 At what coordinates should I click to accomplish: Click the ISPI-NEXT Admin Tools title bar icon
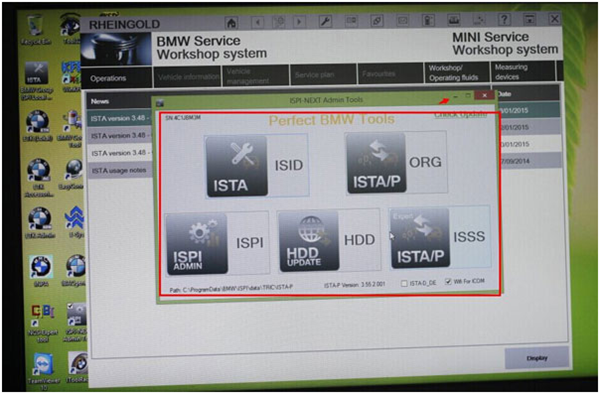point(160,103)
